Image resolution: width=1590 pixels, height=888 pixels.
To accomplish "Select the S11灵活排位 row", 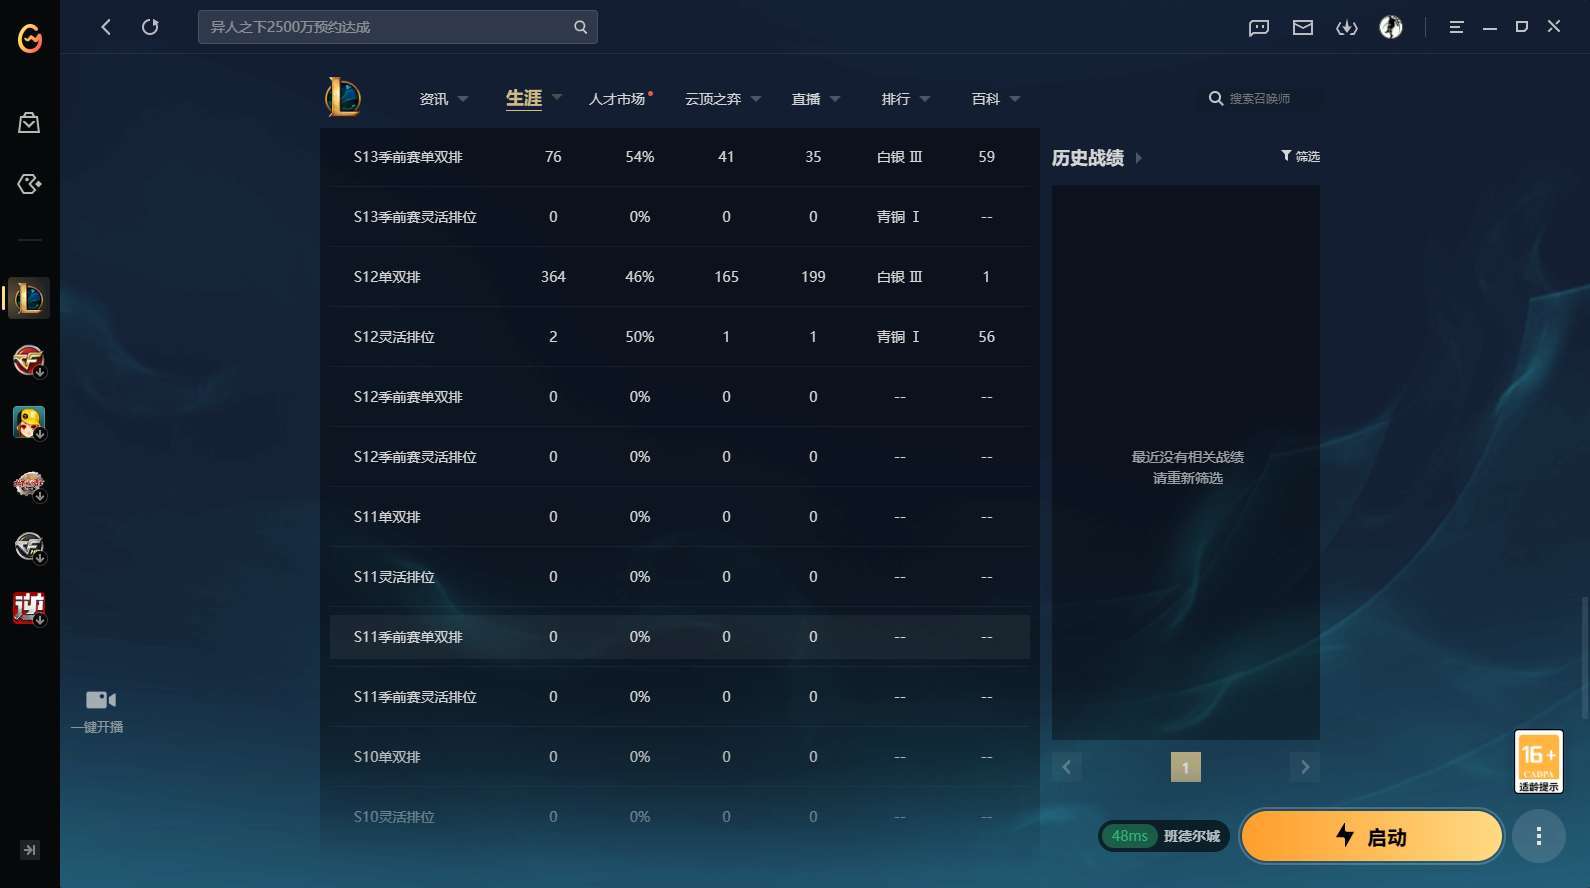I will click(x=680, y=577).
